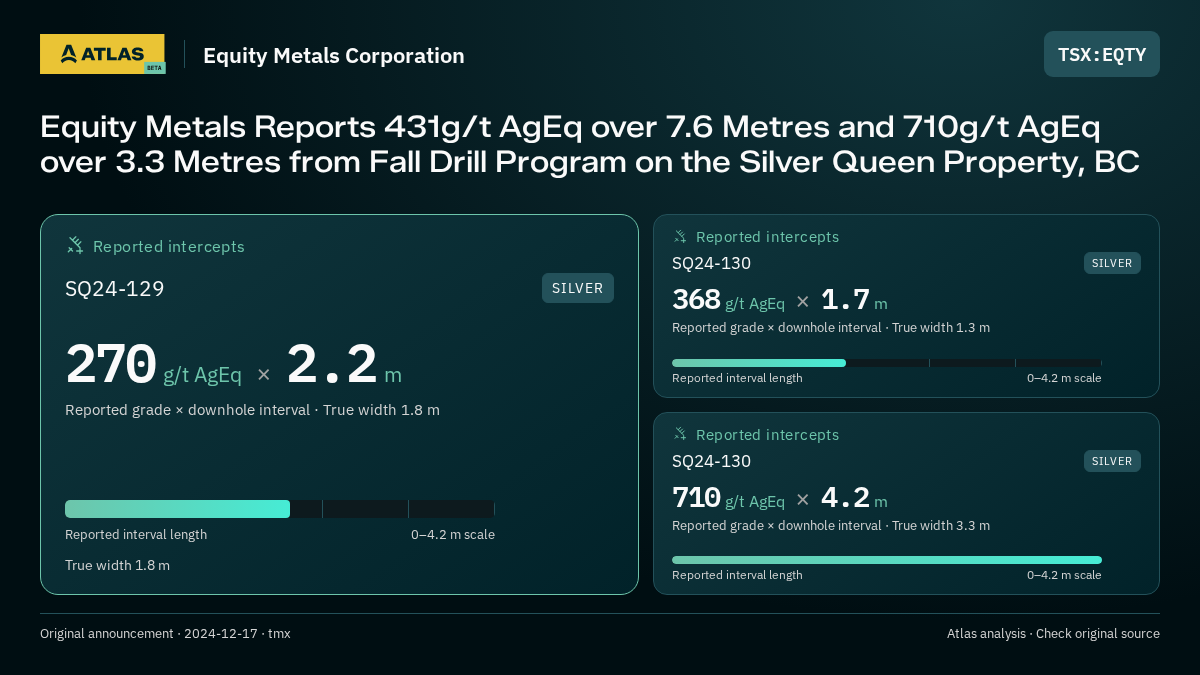
Task: Click the Atlas beta logo
Action: click(102, 54)
